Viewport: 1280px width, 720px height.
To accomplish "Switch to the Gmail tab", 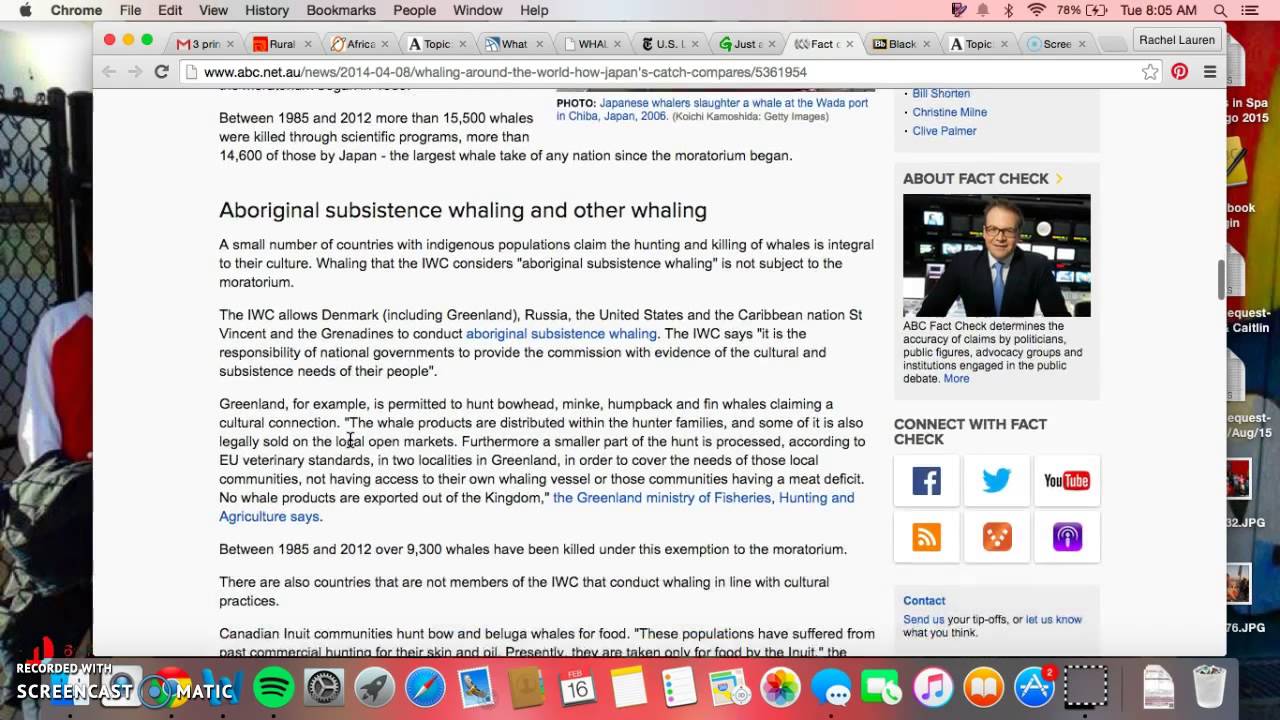I will [x=205, y=44].
